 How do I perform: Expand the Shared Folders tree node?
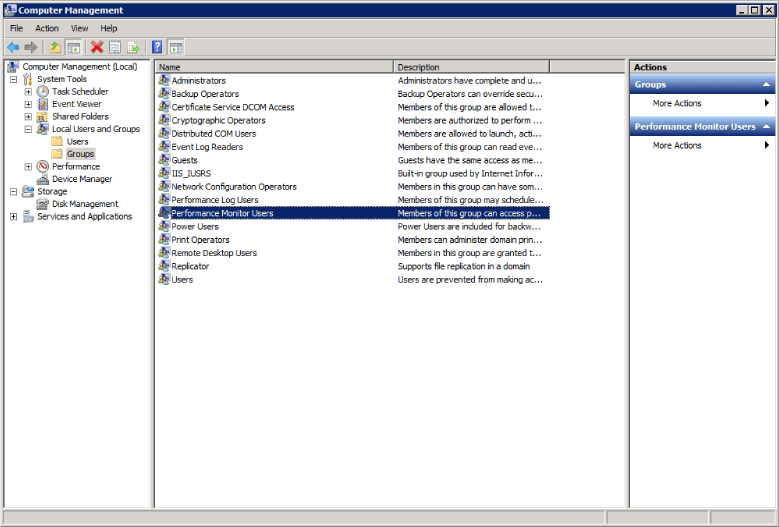point(28,116)
